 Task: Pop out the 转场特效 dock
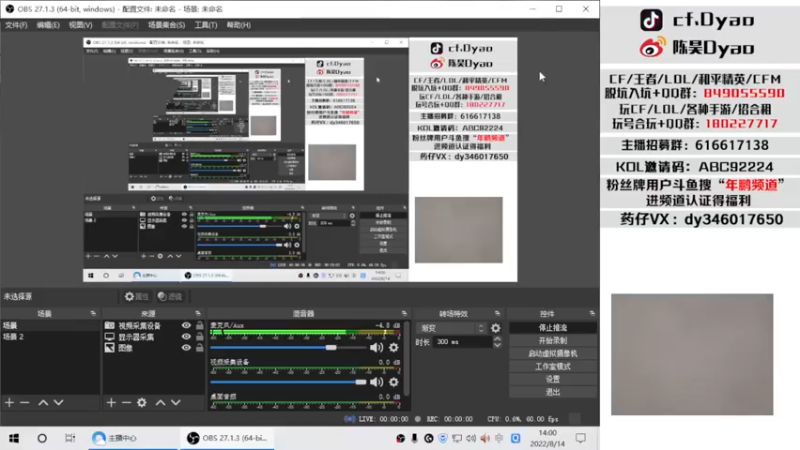(x=497, y=313)
